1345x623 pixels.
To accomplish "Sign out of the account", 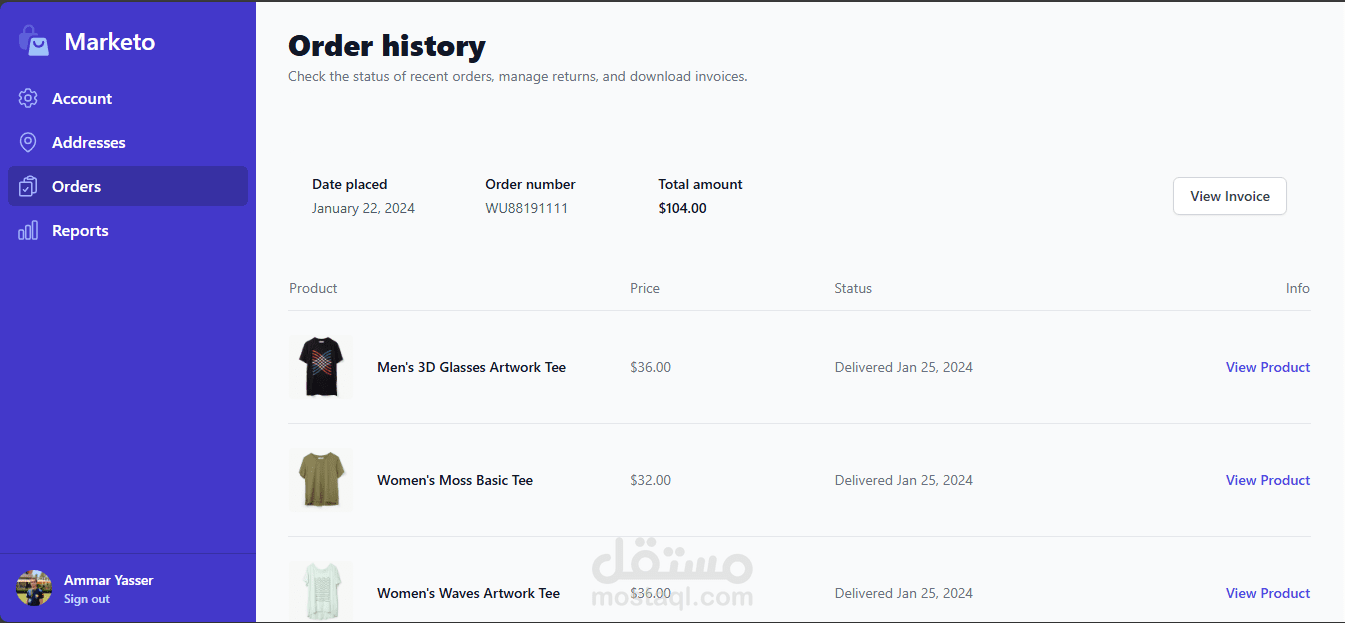I will (x=87, y=599).
